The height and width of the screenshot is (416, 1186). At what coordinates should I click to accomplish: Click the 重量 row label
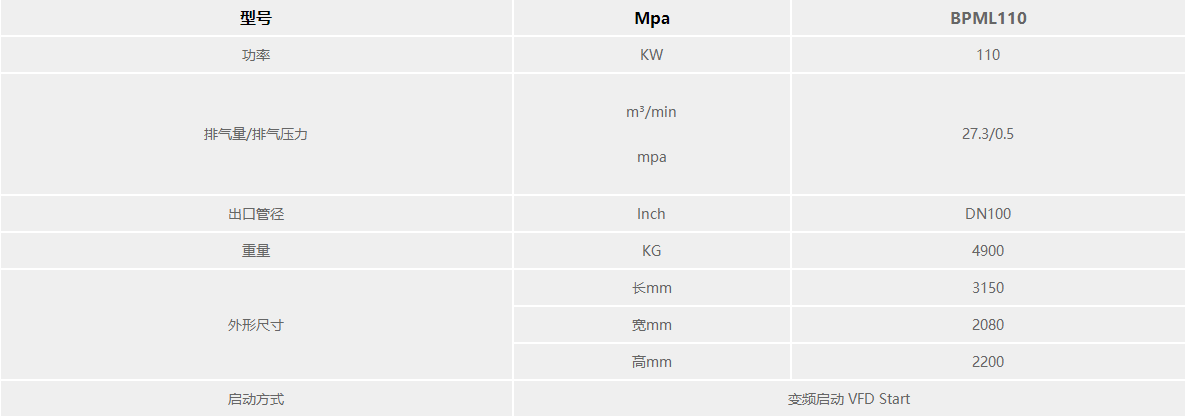click(x=256, y=251)
